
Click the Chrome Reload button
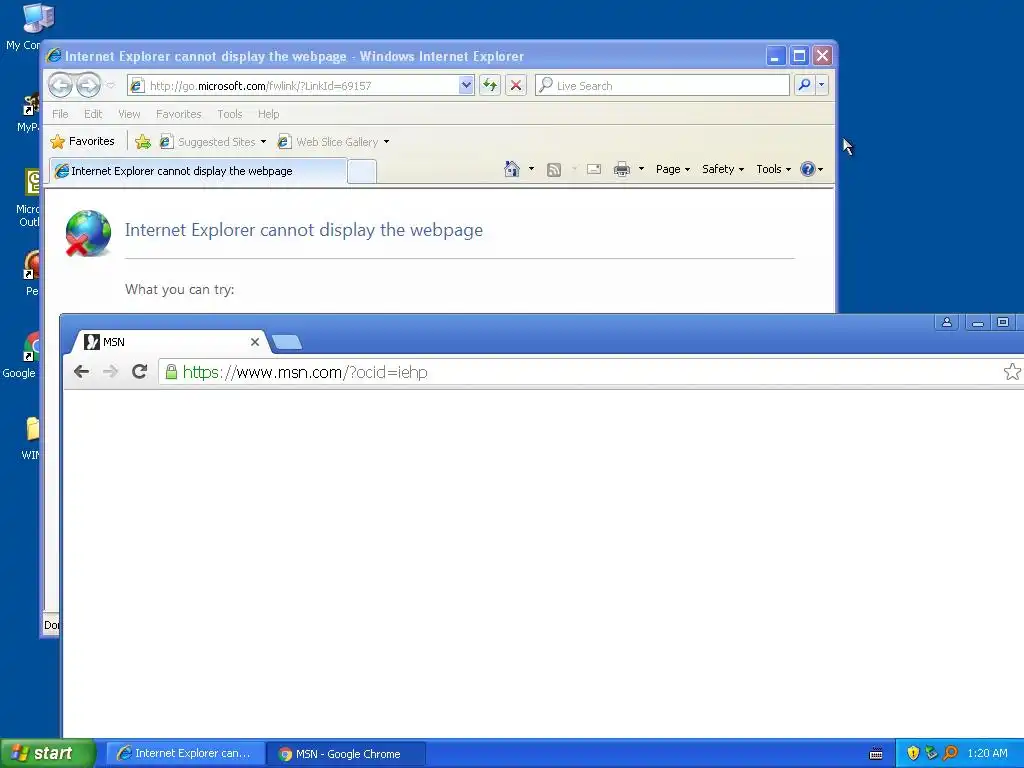tap(139, 372)
